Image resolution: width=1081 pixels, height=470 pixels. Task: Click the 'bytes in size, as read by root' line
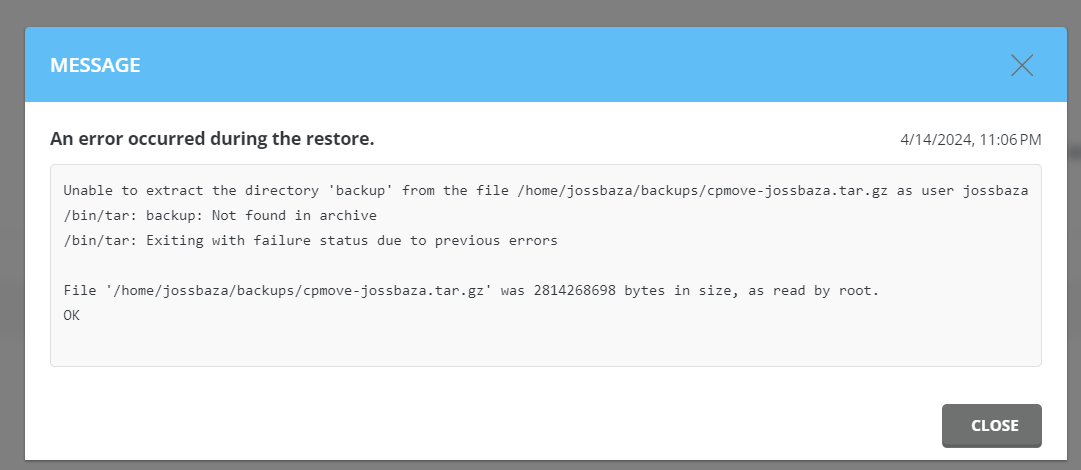coord(472,291)
